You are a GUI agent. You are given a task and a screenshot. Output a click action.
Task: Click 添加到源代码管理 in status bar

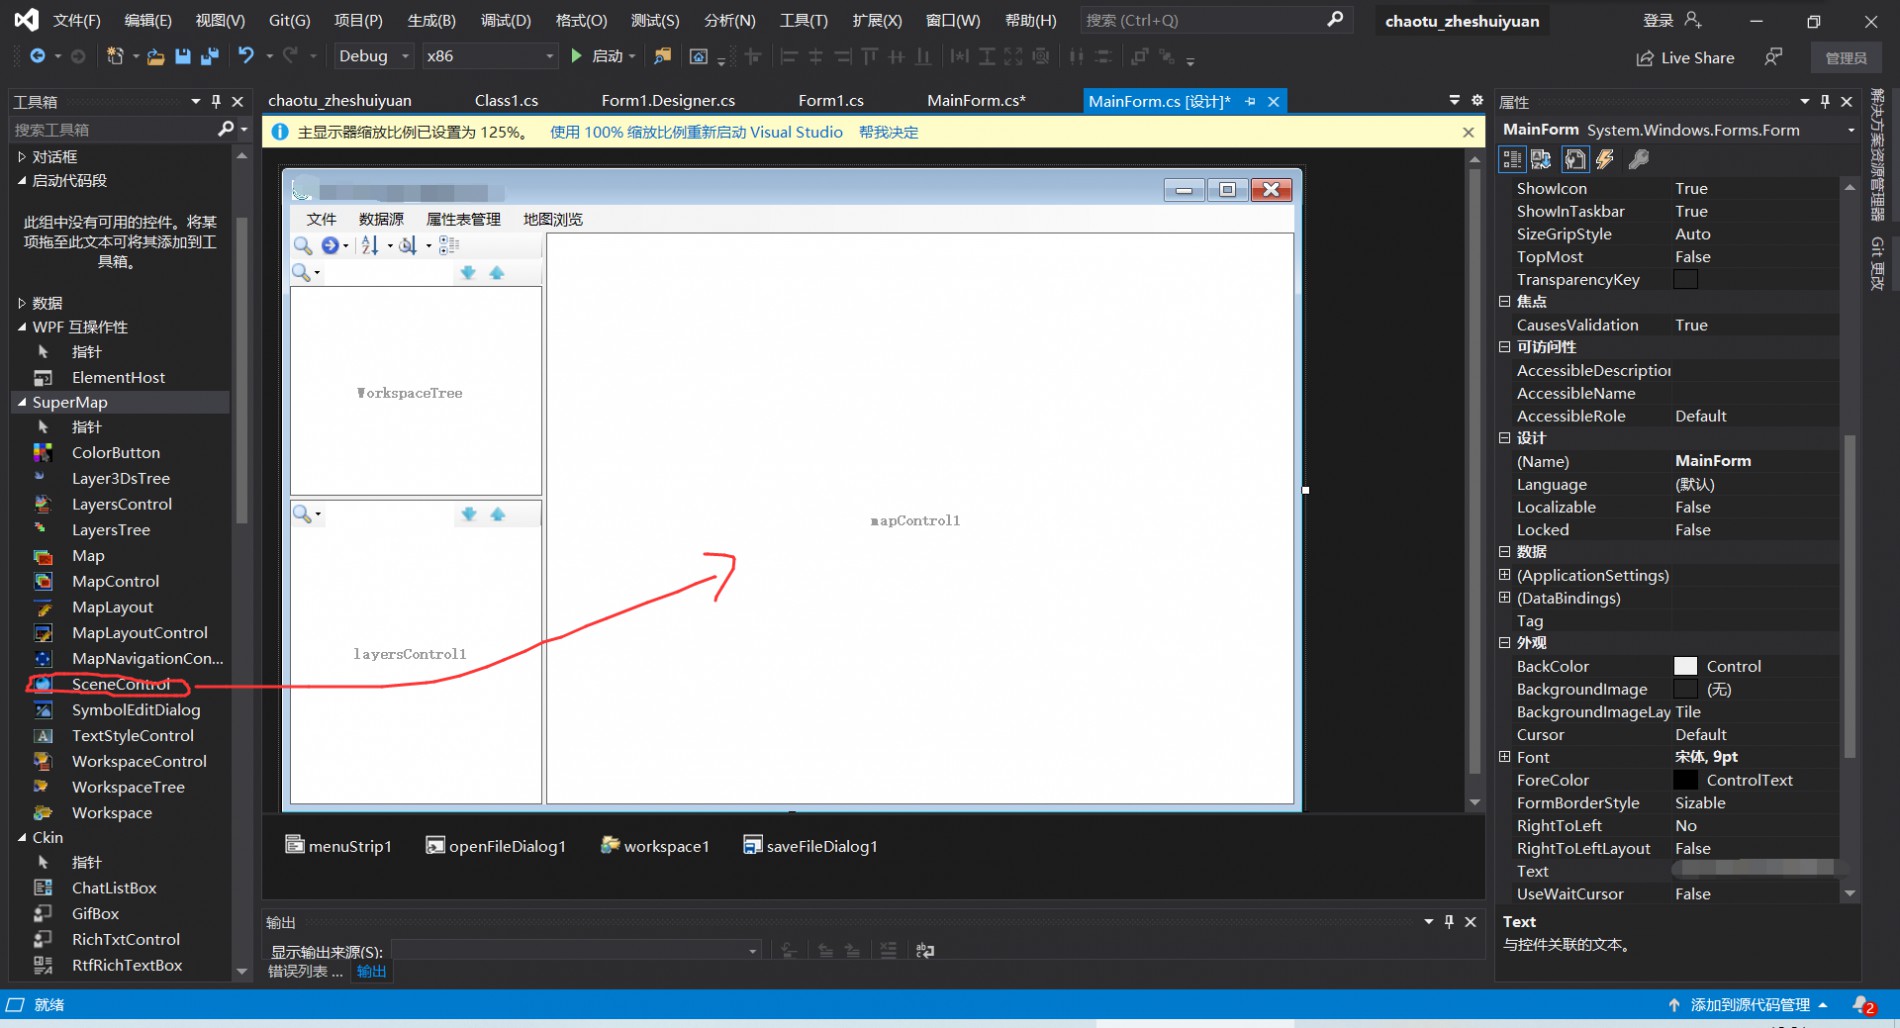click(1748, 1005)
